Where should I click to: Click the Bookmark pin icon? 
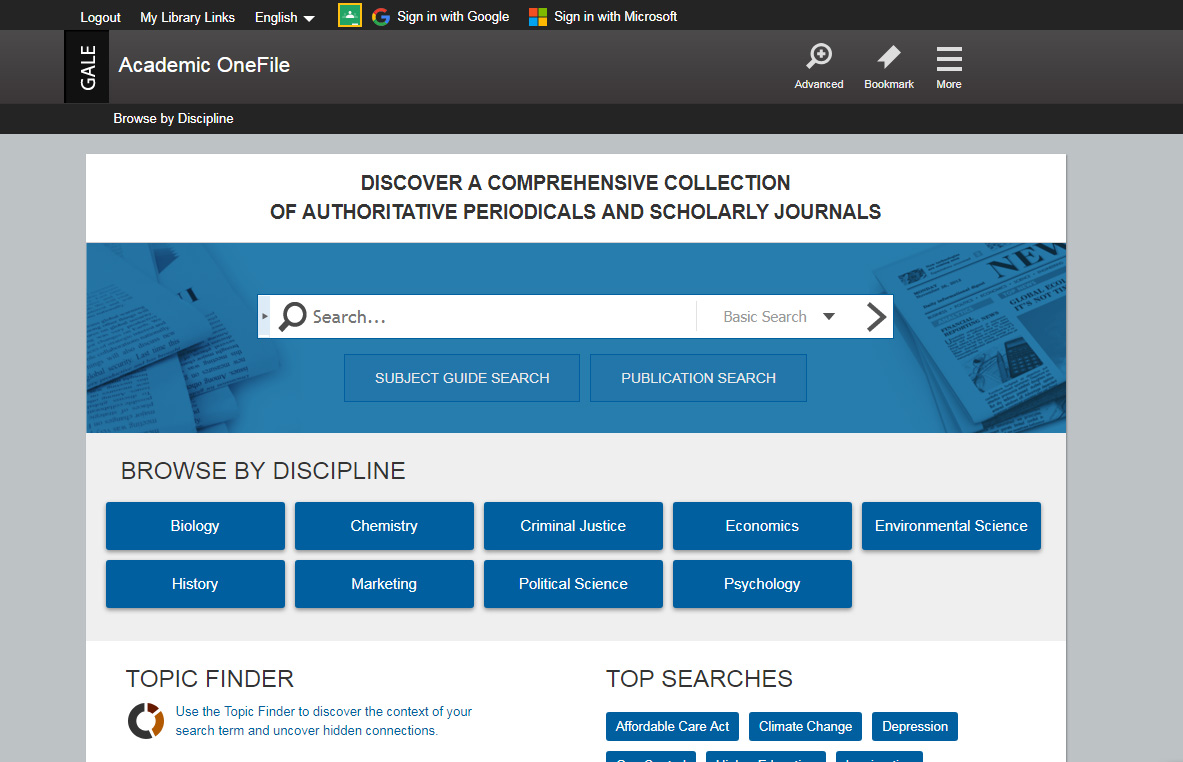(x=888, y=57)
